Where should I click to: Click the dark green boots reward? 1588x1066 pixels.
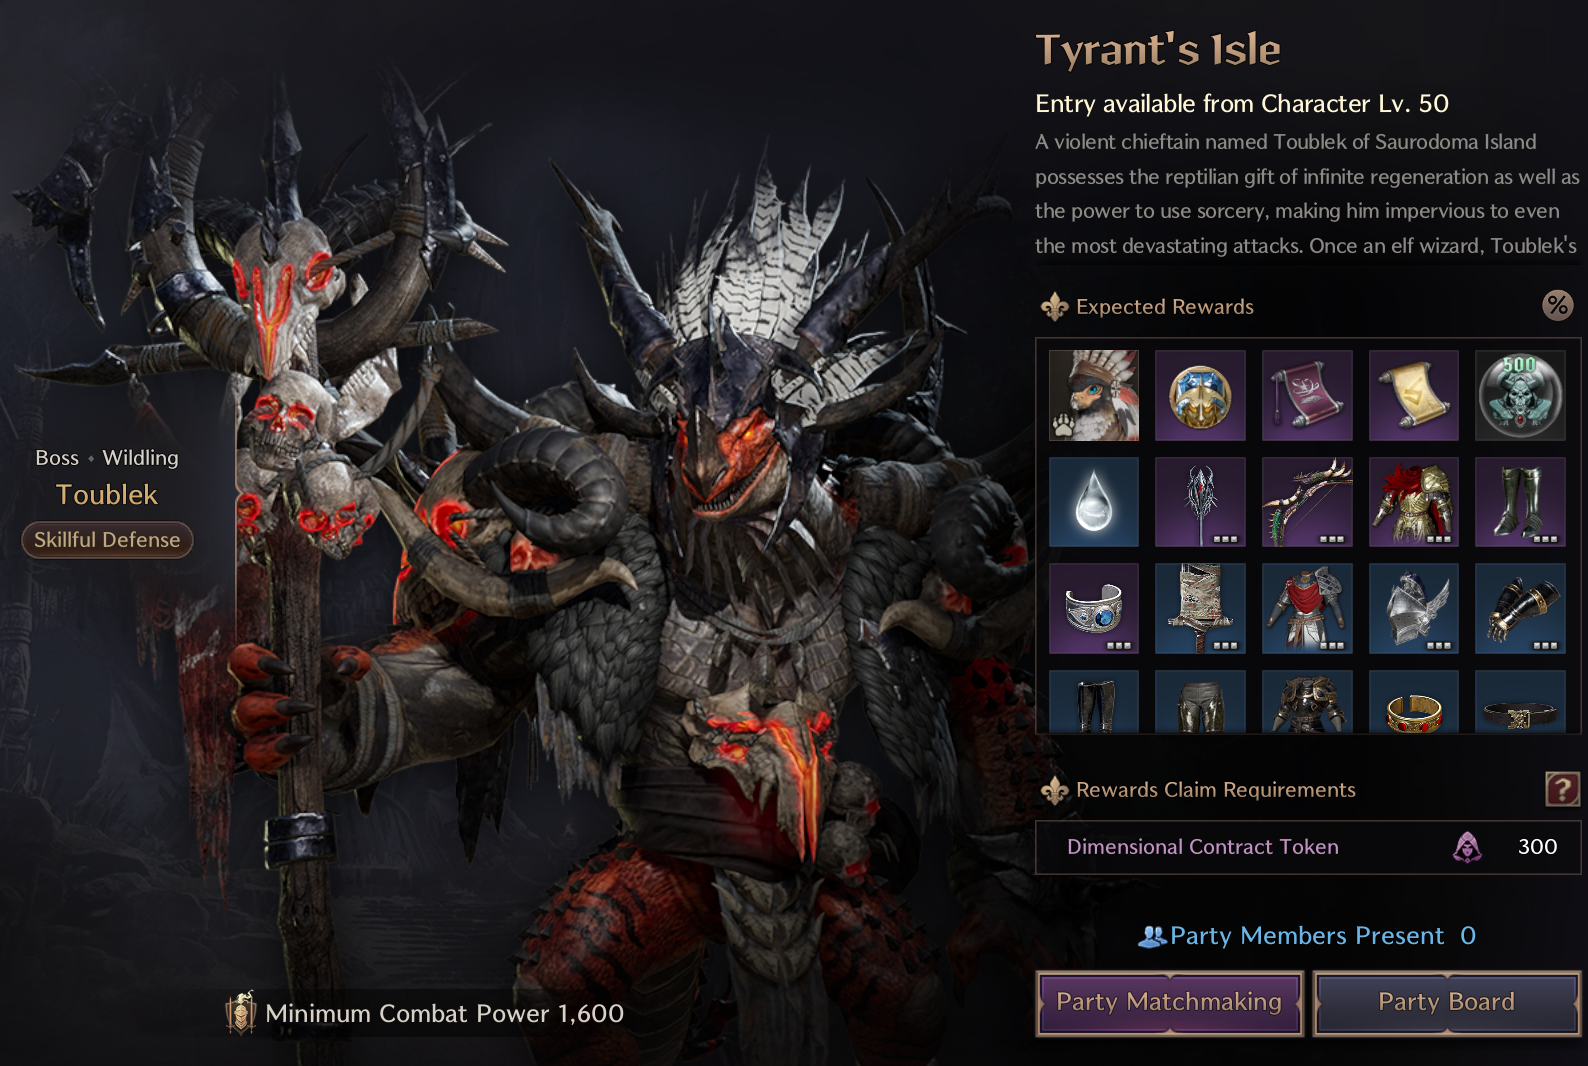[1520, 502]
